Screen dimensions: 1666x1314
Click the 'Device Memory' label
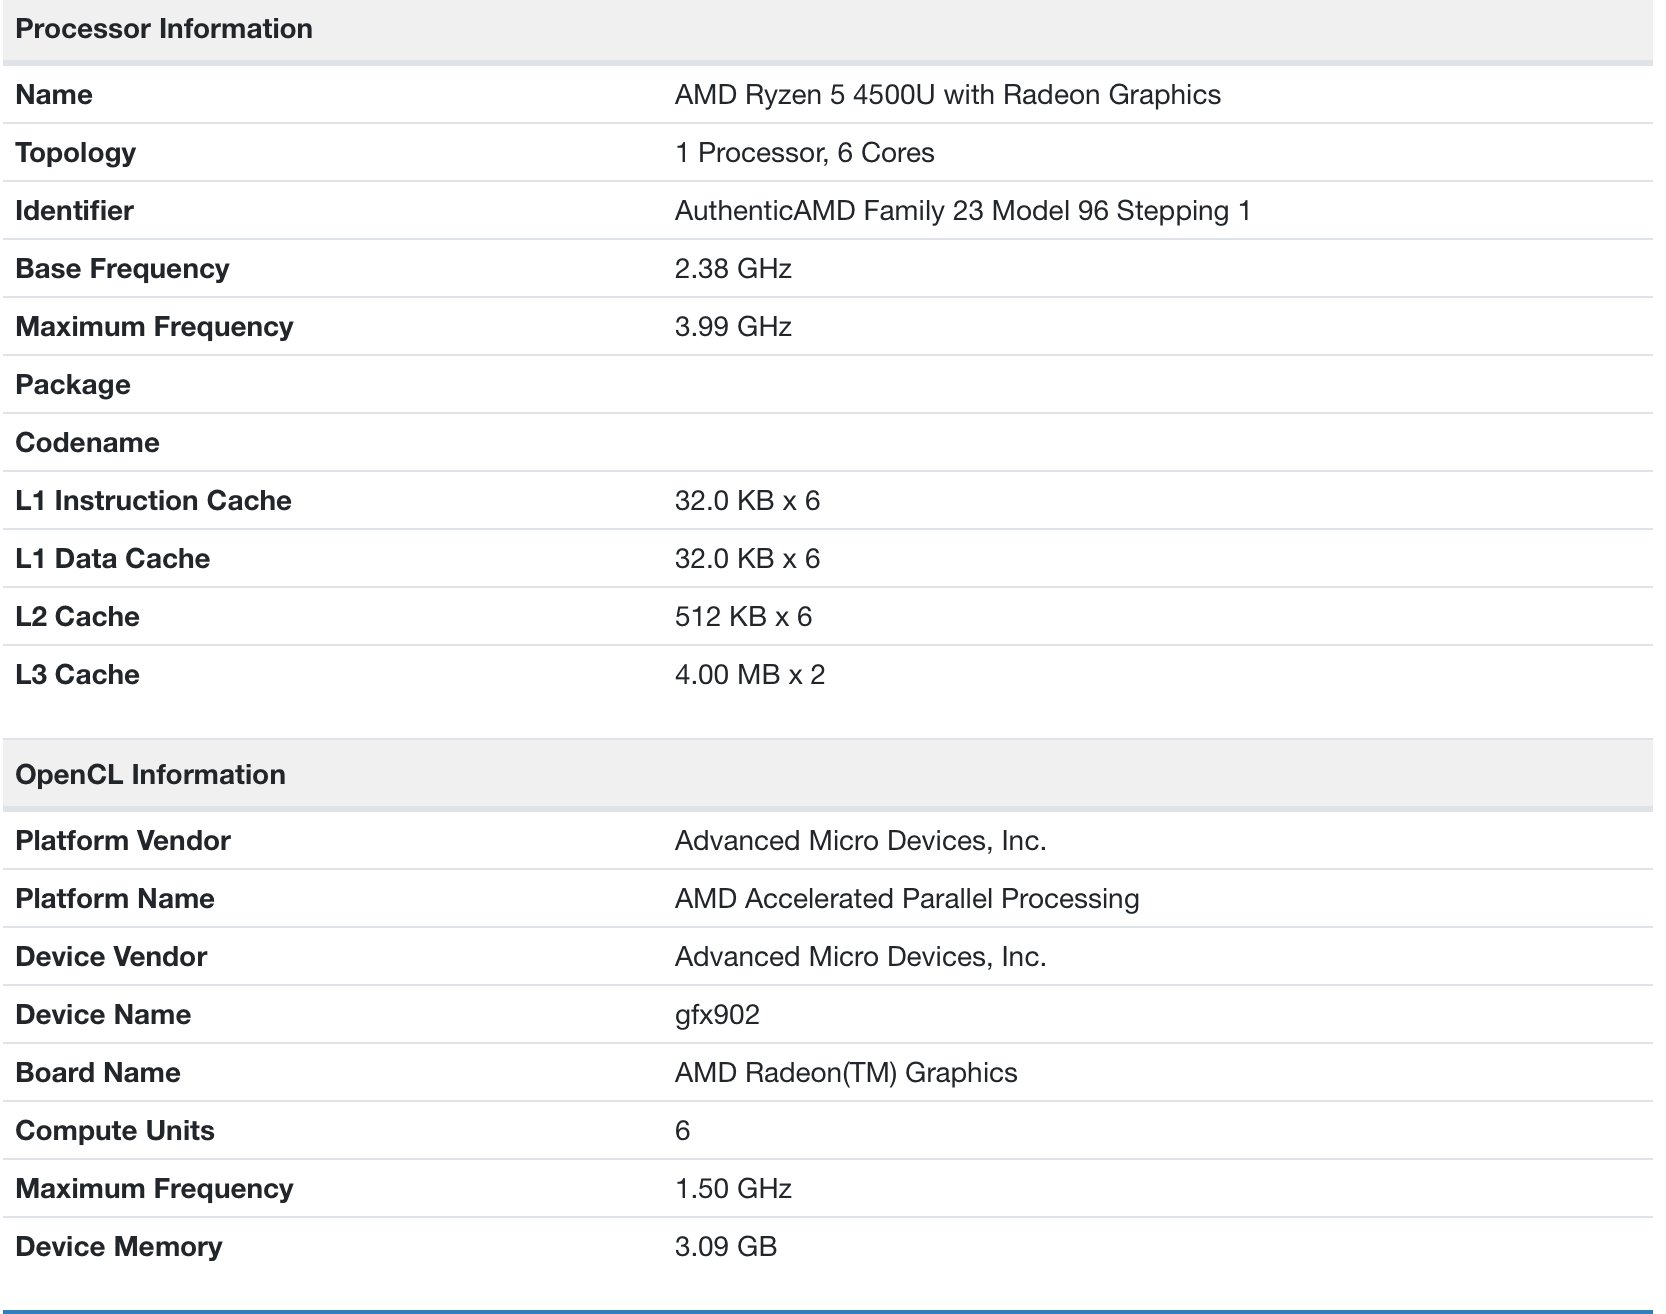(119, 1247)
